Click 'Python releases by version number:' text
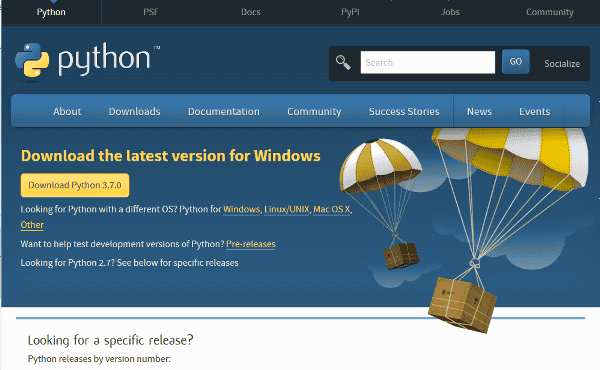Screen dimensions: 600x370 tap(99, 359)
